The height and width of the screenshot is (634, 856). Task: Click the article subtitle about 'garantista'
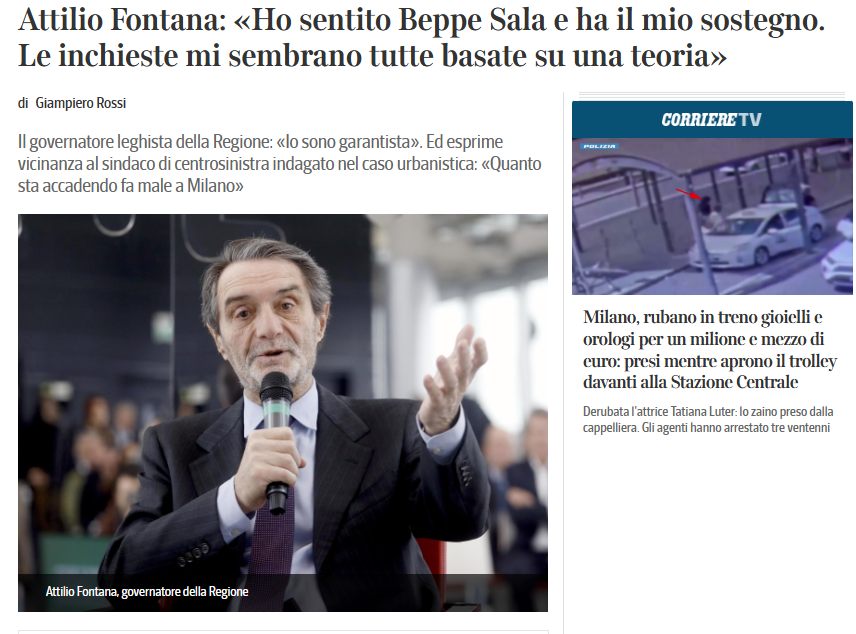280,163
